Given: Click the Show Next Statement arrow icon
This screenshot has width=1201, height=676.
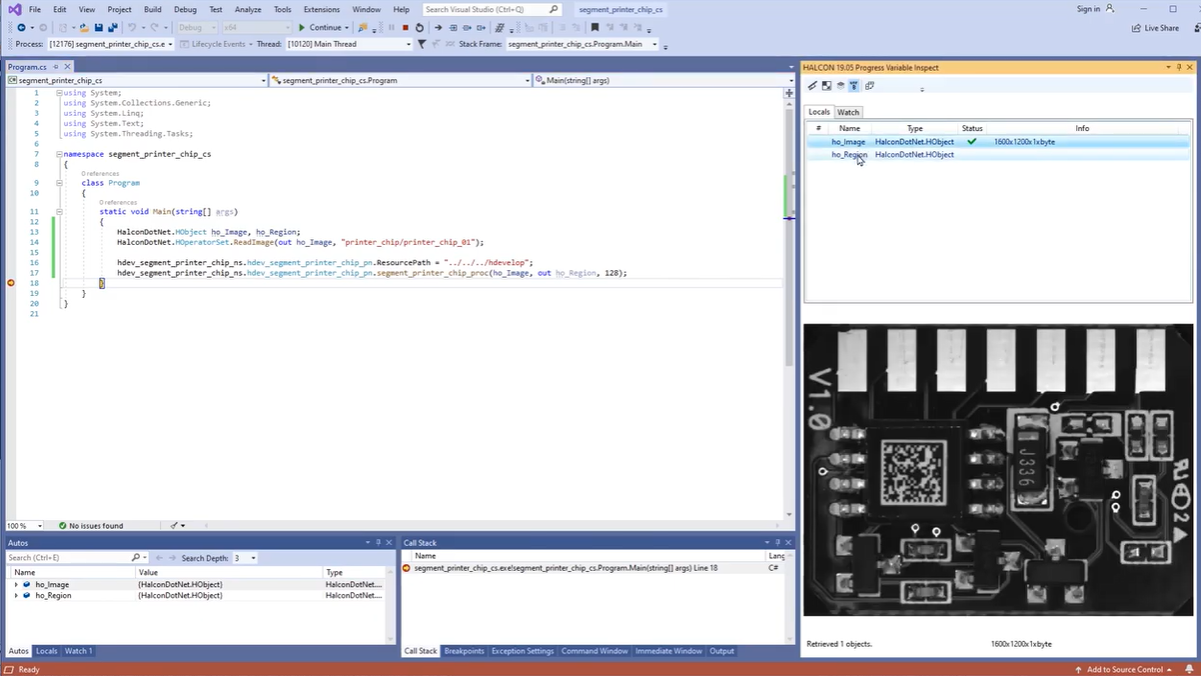Looking at the screenshot, I should coord(438,28).
